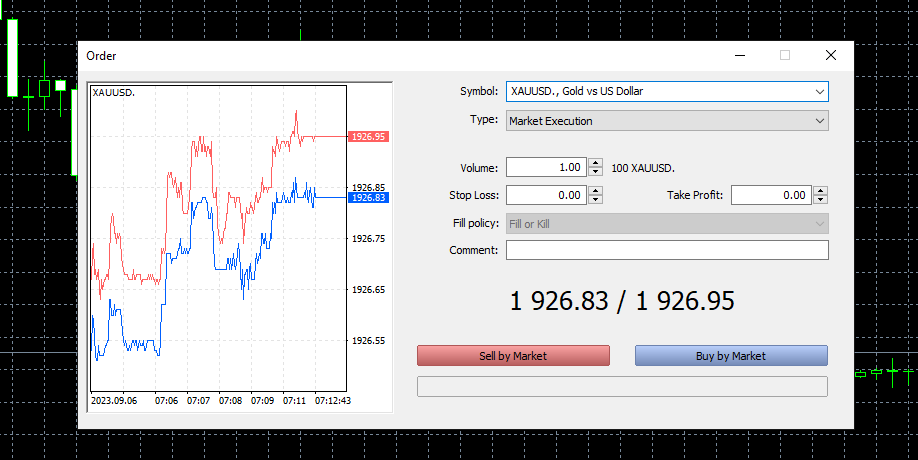Focus the Stop Loss value field
The height and width of the screenshot is (460, 918).
[546, 195]
